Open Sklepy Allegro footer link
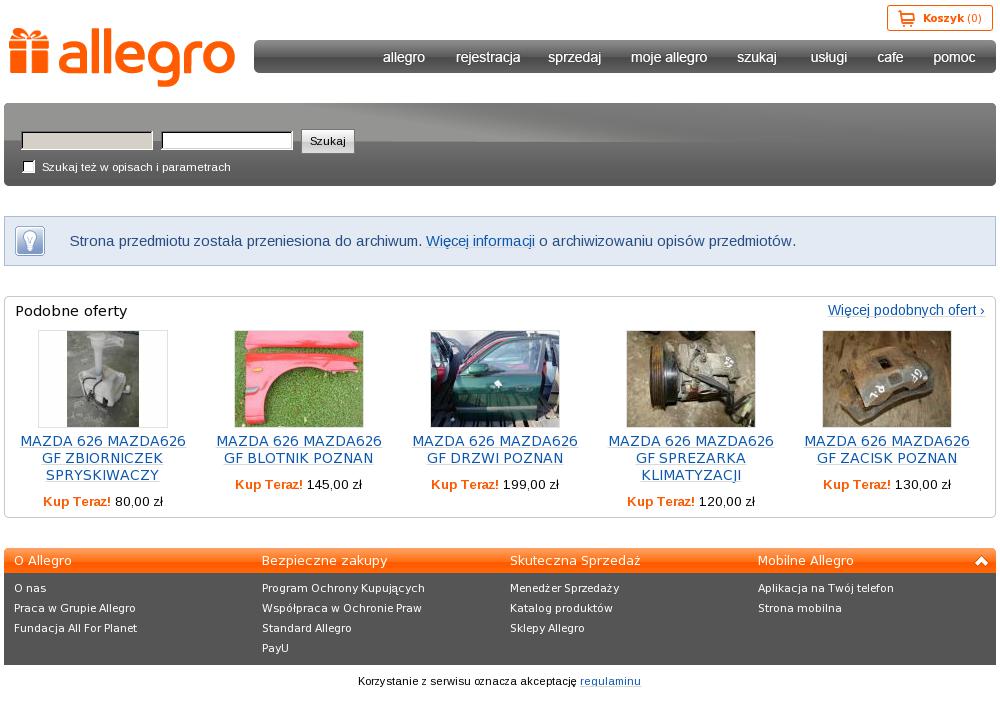Viewport: 1000px width, 701px height. click(547, 628)
